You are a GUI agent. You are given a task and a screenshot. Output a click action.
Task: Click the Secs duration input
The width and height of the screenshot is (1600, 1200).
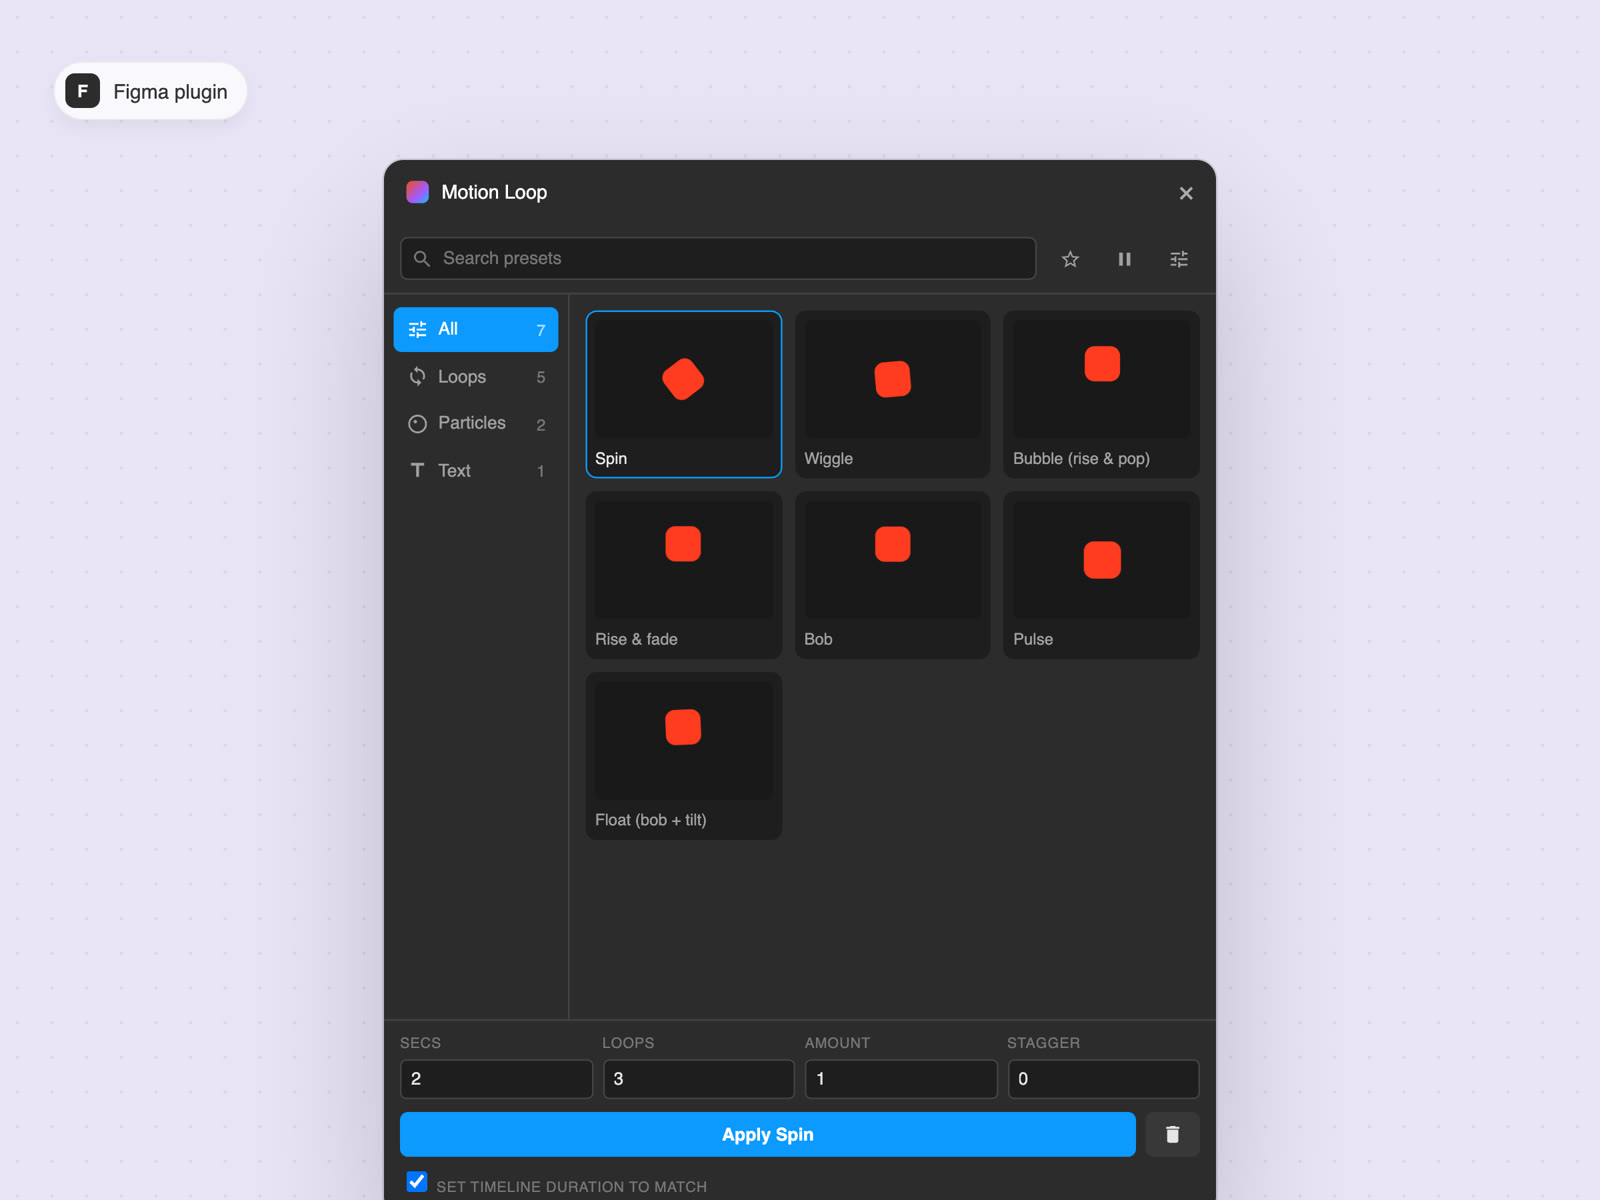pos(496,1079)
